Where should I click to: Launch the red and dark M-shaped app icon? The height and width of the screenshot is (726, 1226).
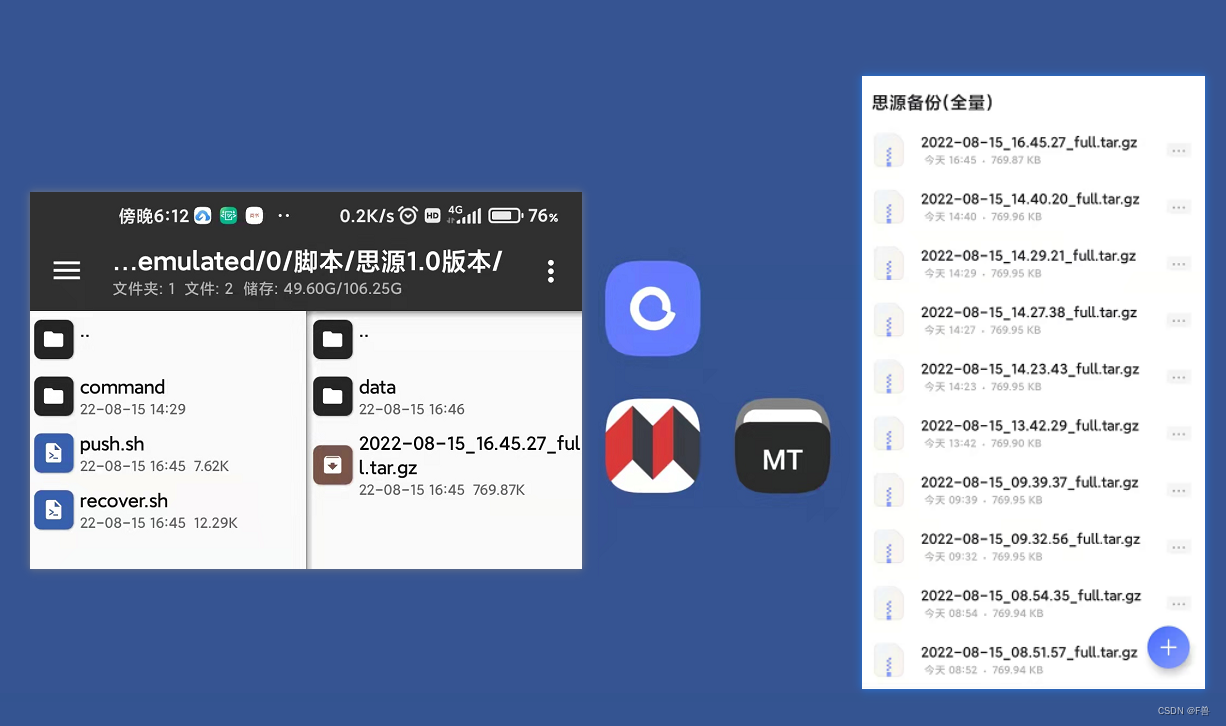[x=652, y=445]
